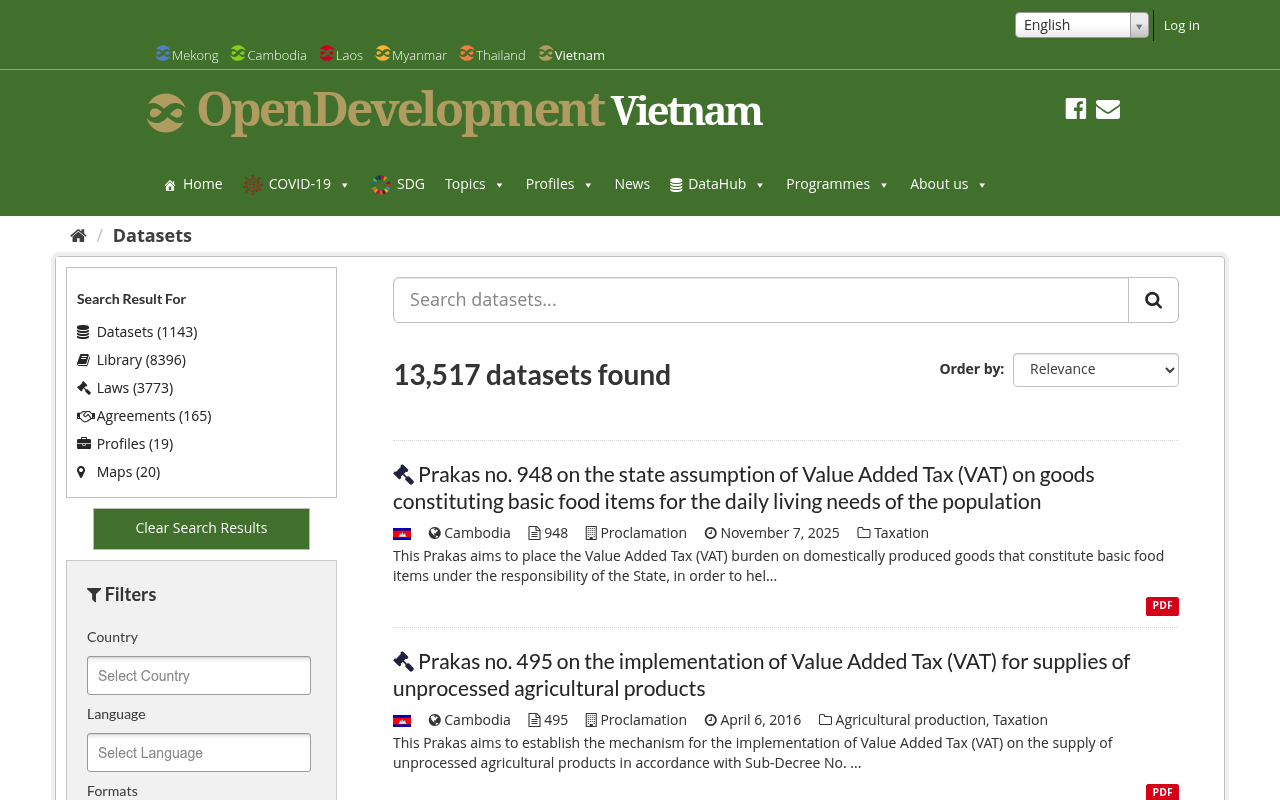Click the Cambodia flag under Prakas no. 495
The height and width of the screenshot is (800, 1280).
[402, 721]
